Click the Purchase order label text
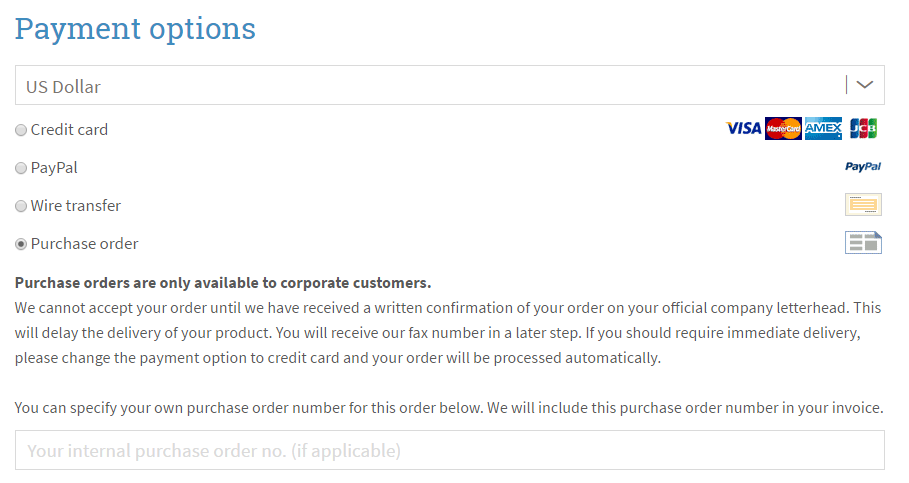The height and width of the screenshot is (483, 909). point(84,244)
